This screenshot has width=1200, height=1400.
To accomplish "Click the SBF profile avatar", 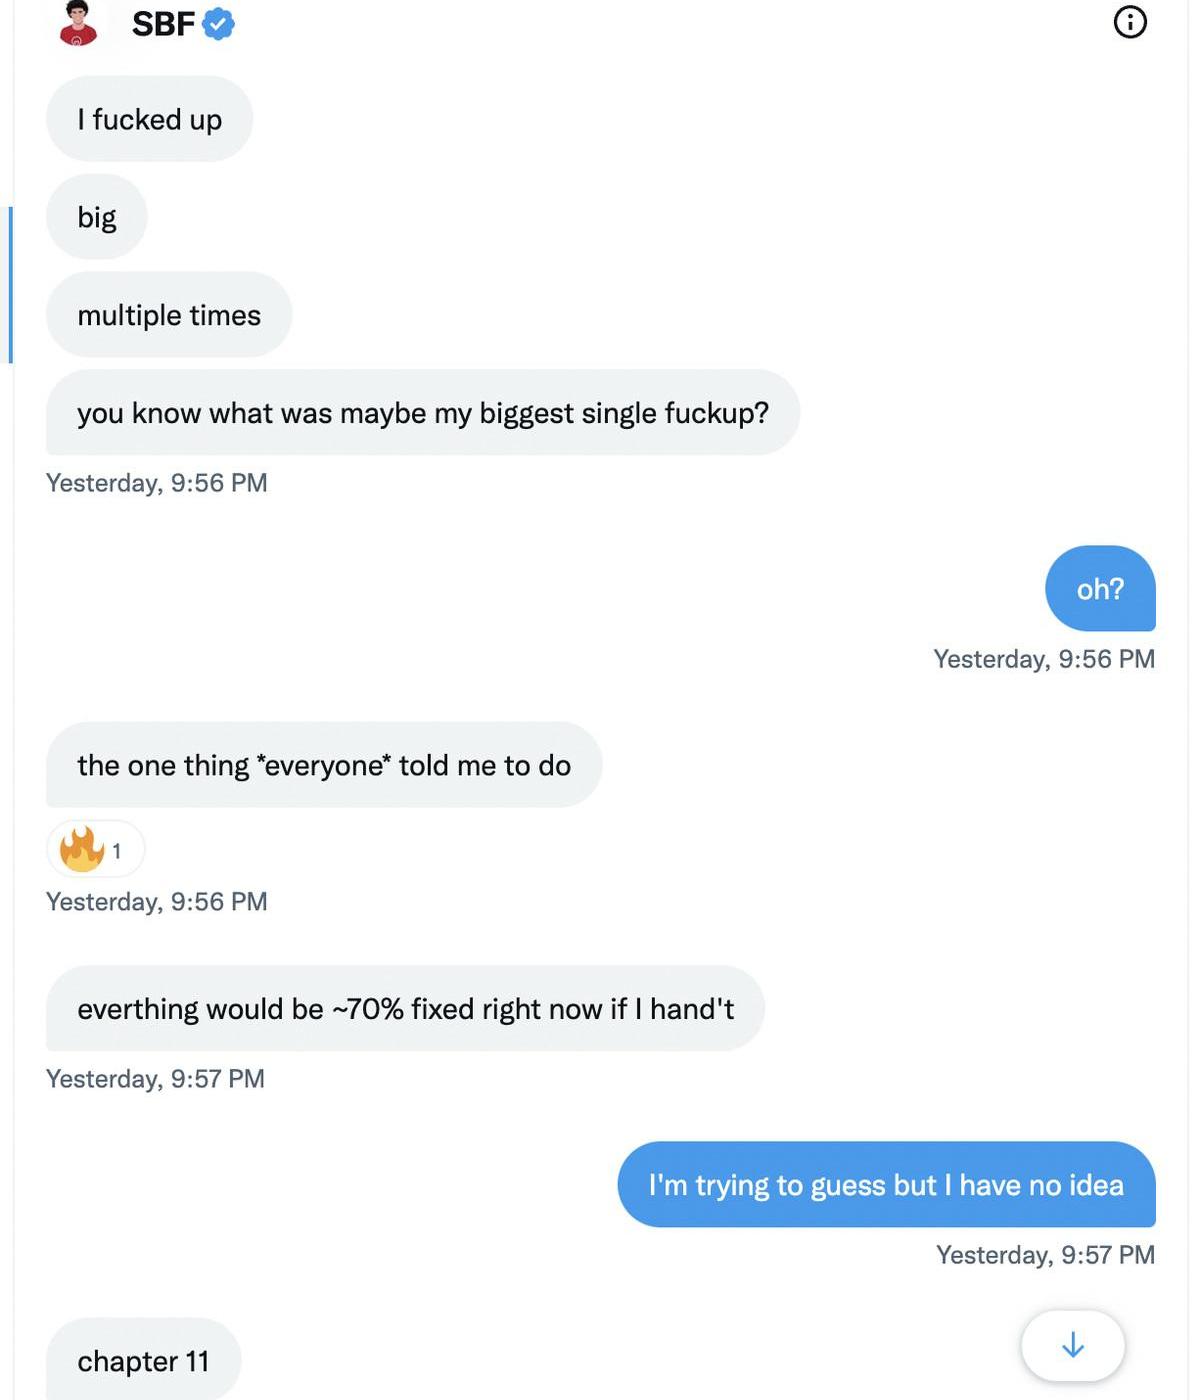I will point(78,24).
